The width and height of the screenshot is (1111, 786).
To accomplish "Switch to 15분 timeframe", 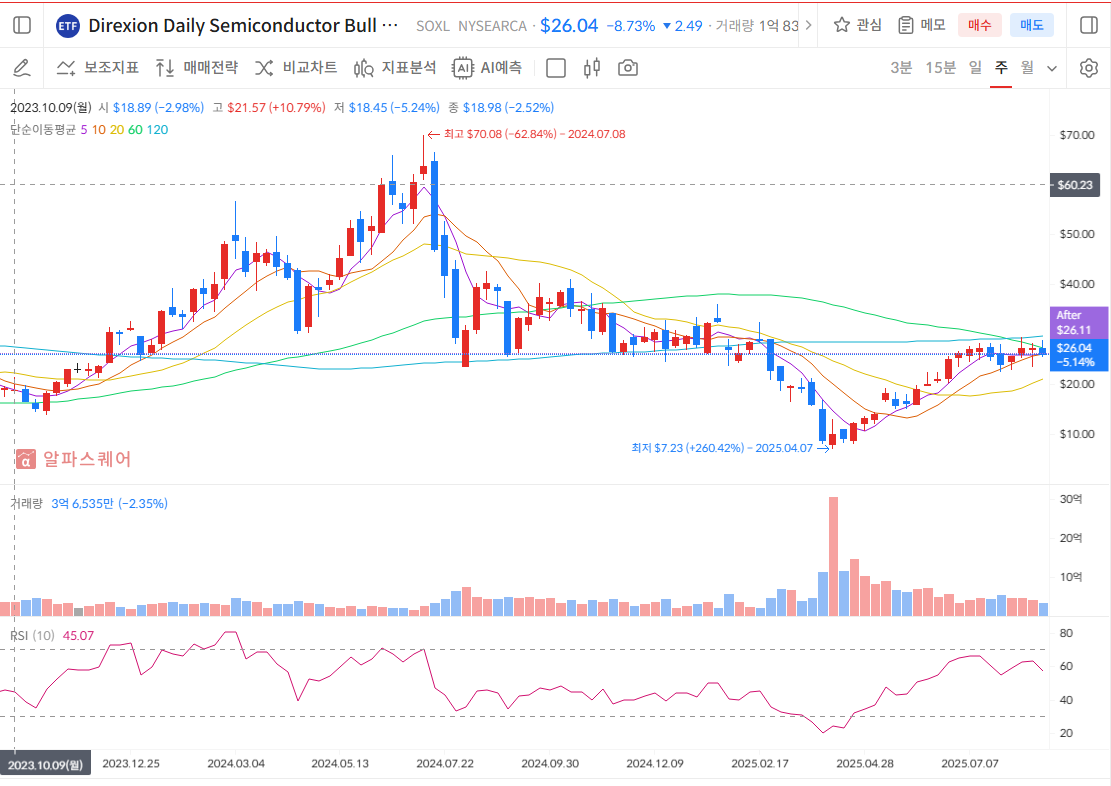I will [940, 68].
